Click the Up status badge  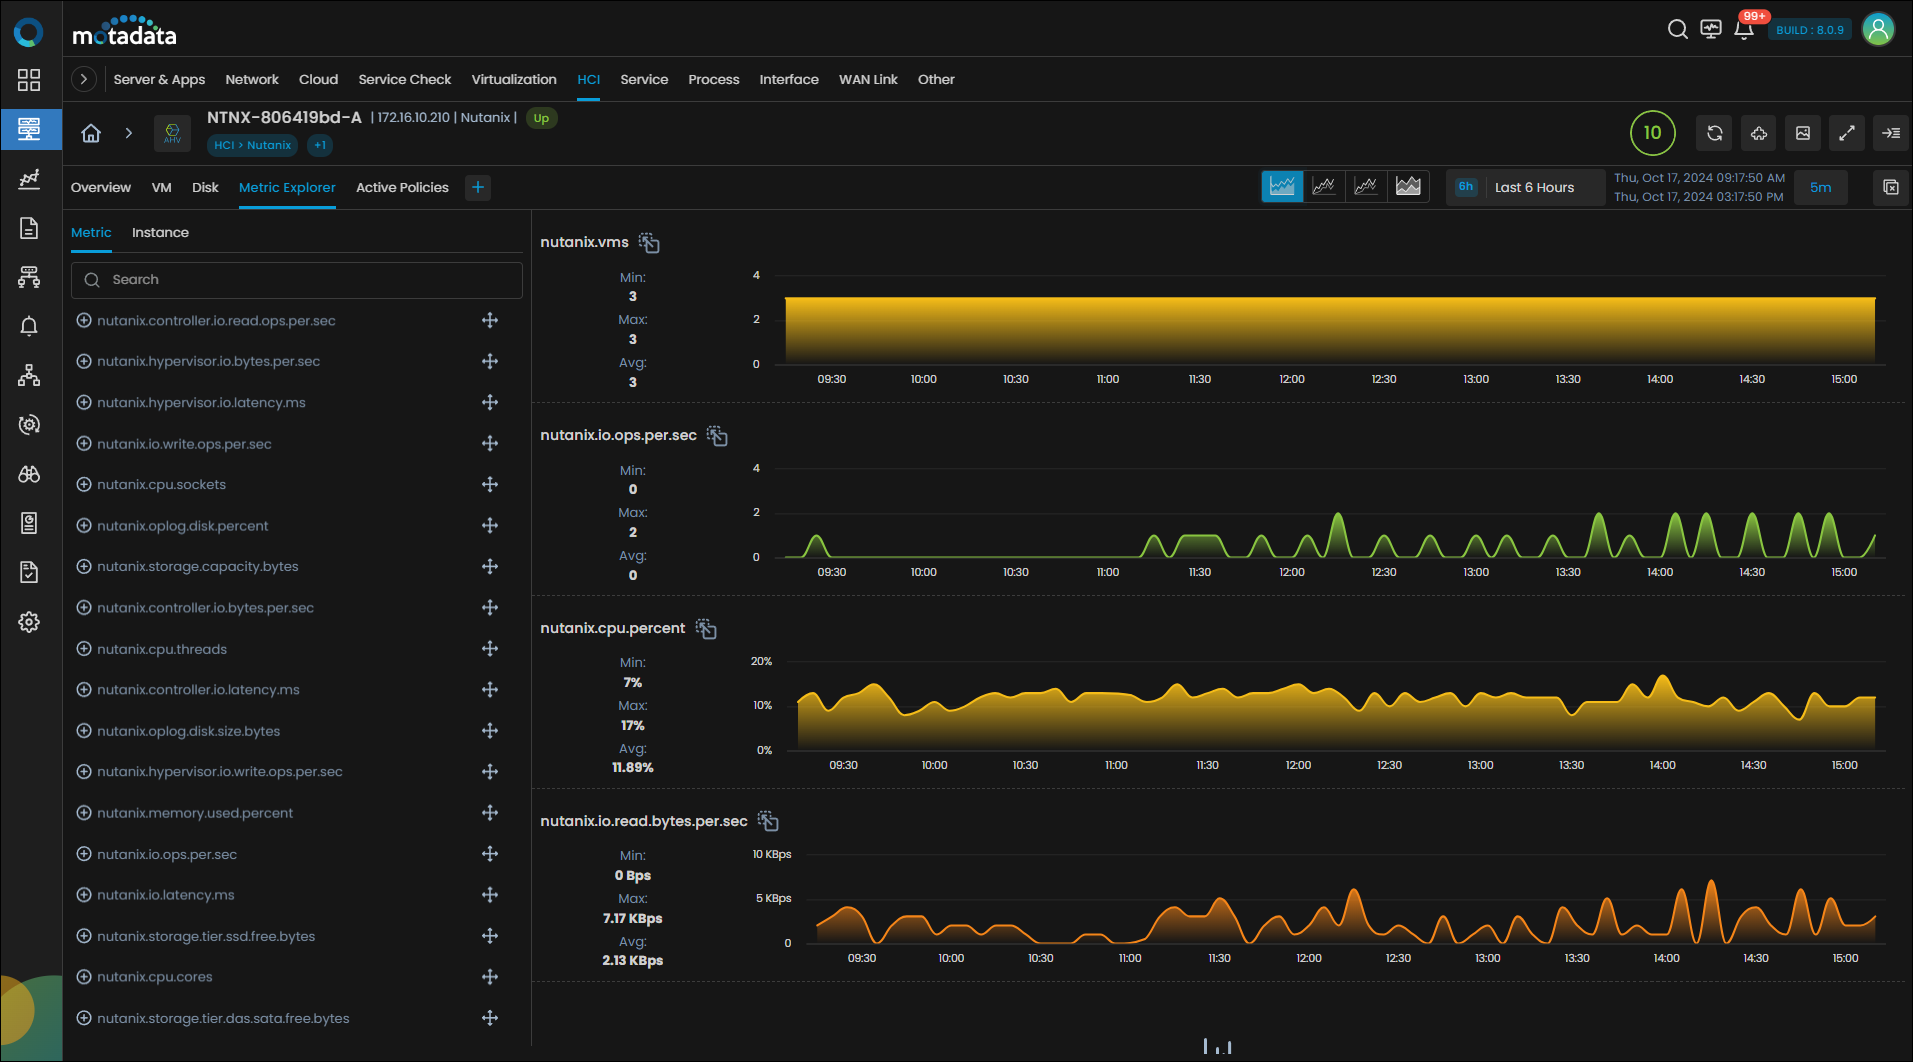click(541, 118)
